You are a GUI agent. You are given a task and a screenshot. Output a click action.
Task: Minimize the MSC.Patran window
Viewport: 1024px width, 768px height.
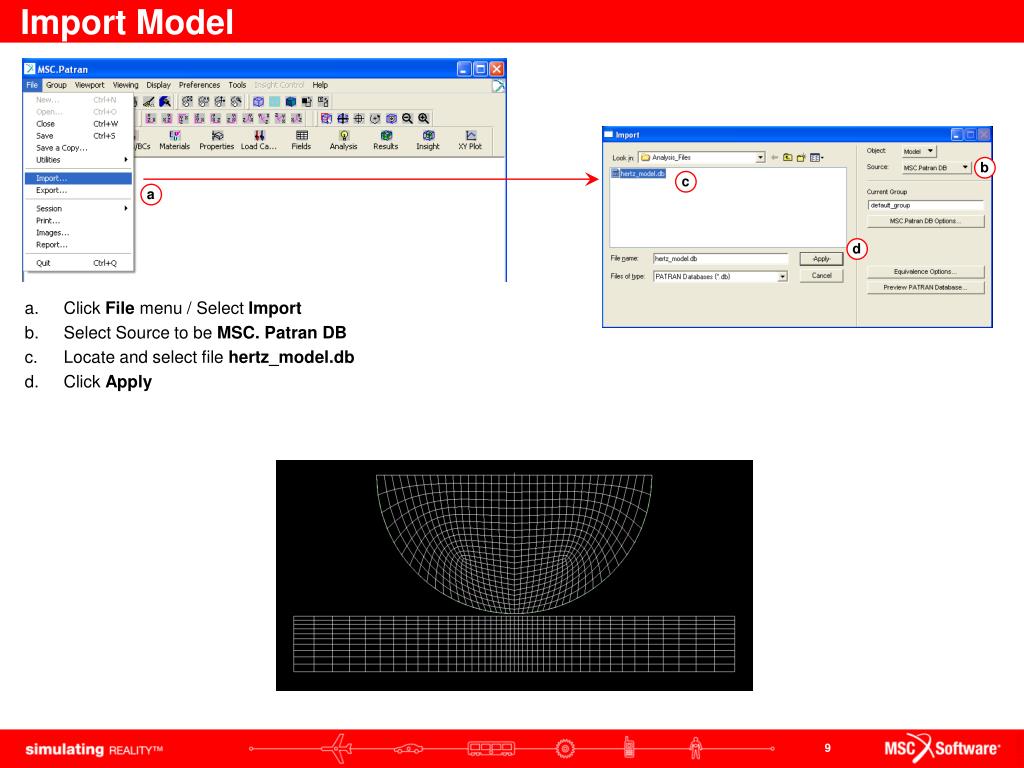click(x=464, y=69)
